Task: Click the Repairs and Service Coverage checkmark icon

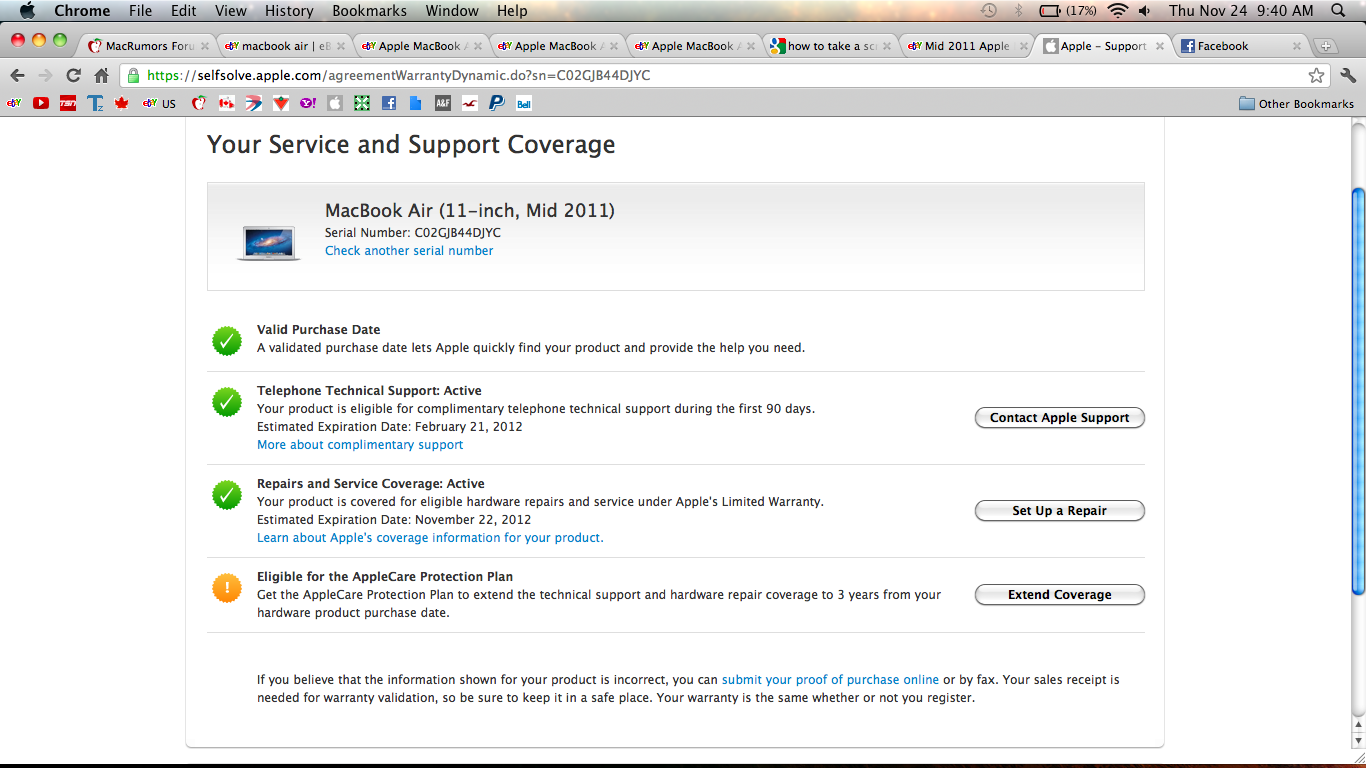Action: [x=227, y=495]
